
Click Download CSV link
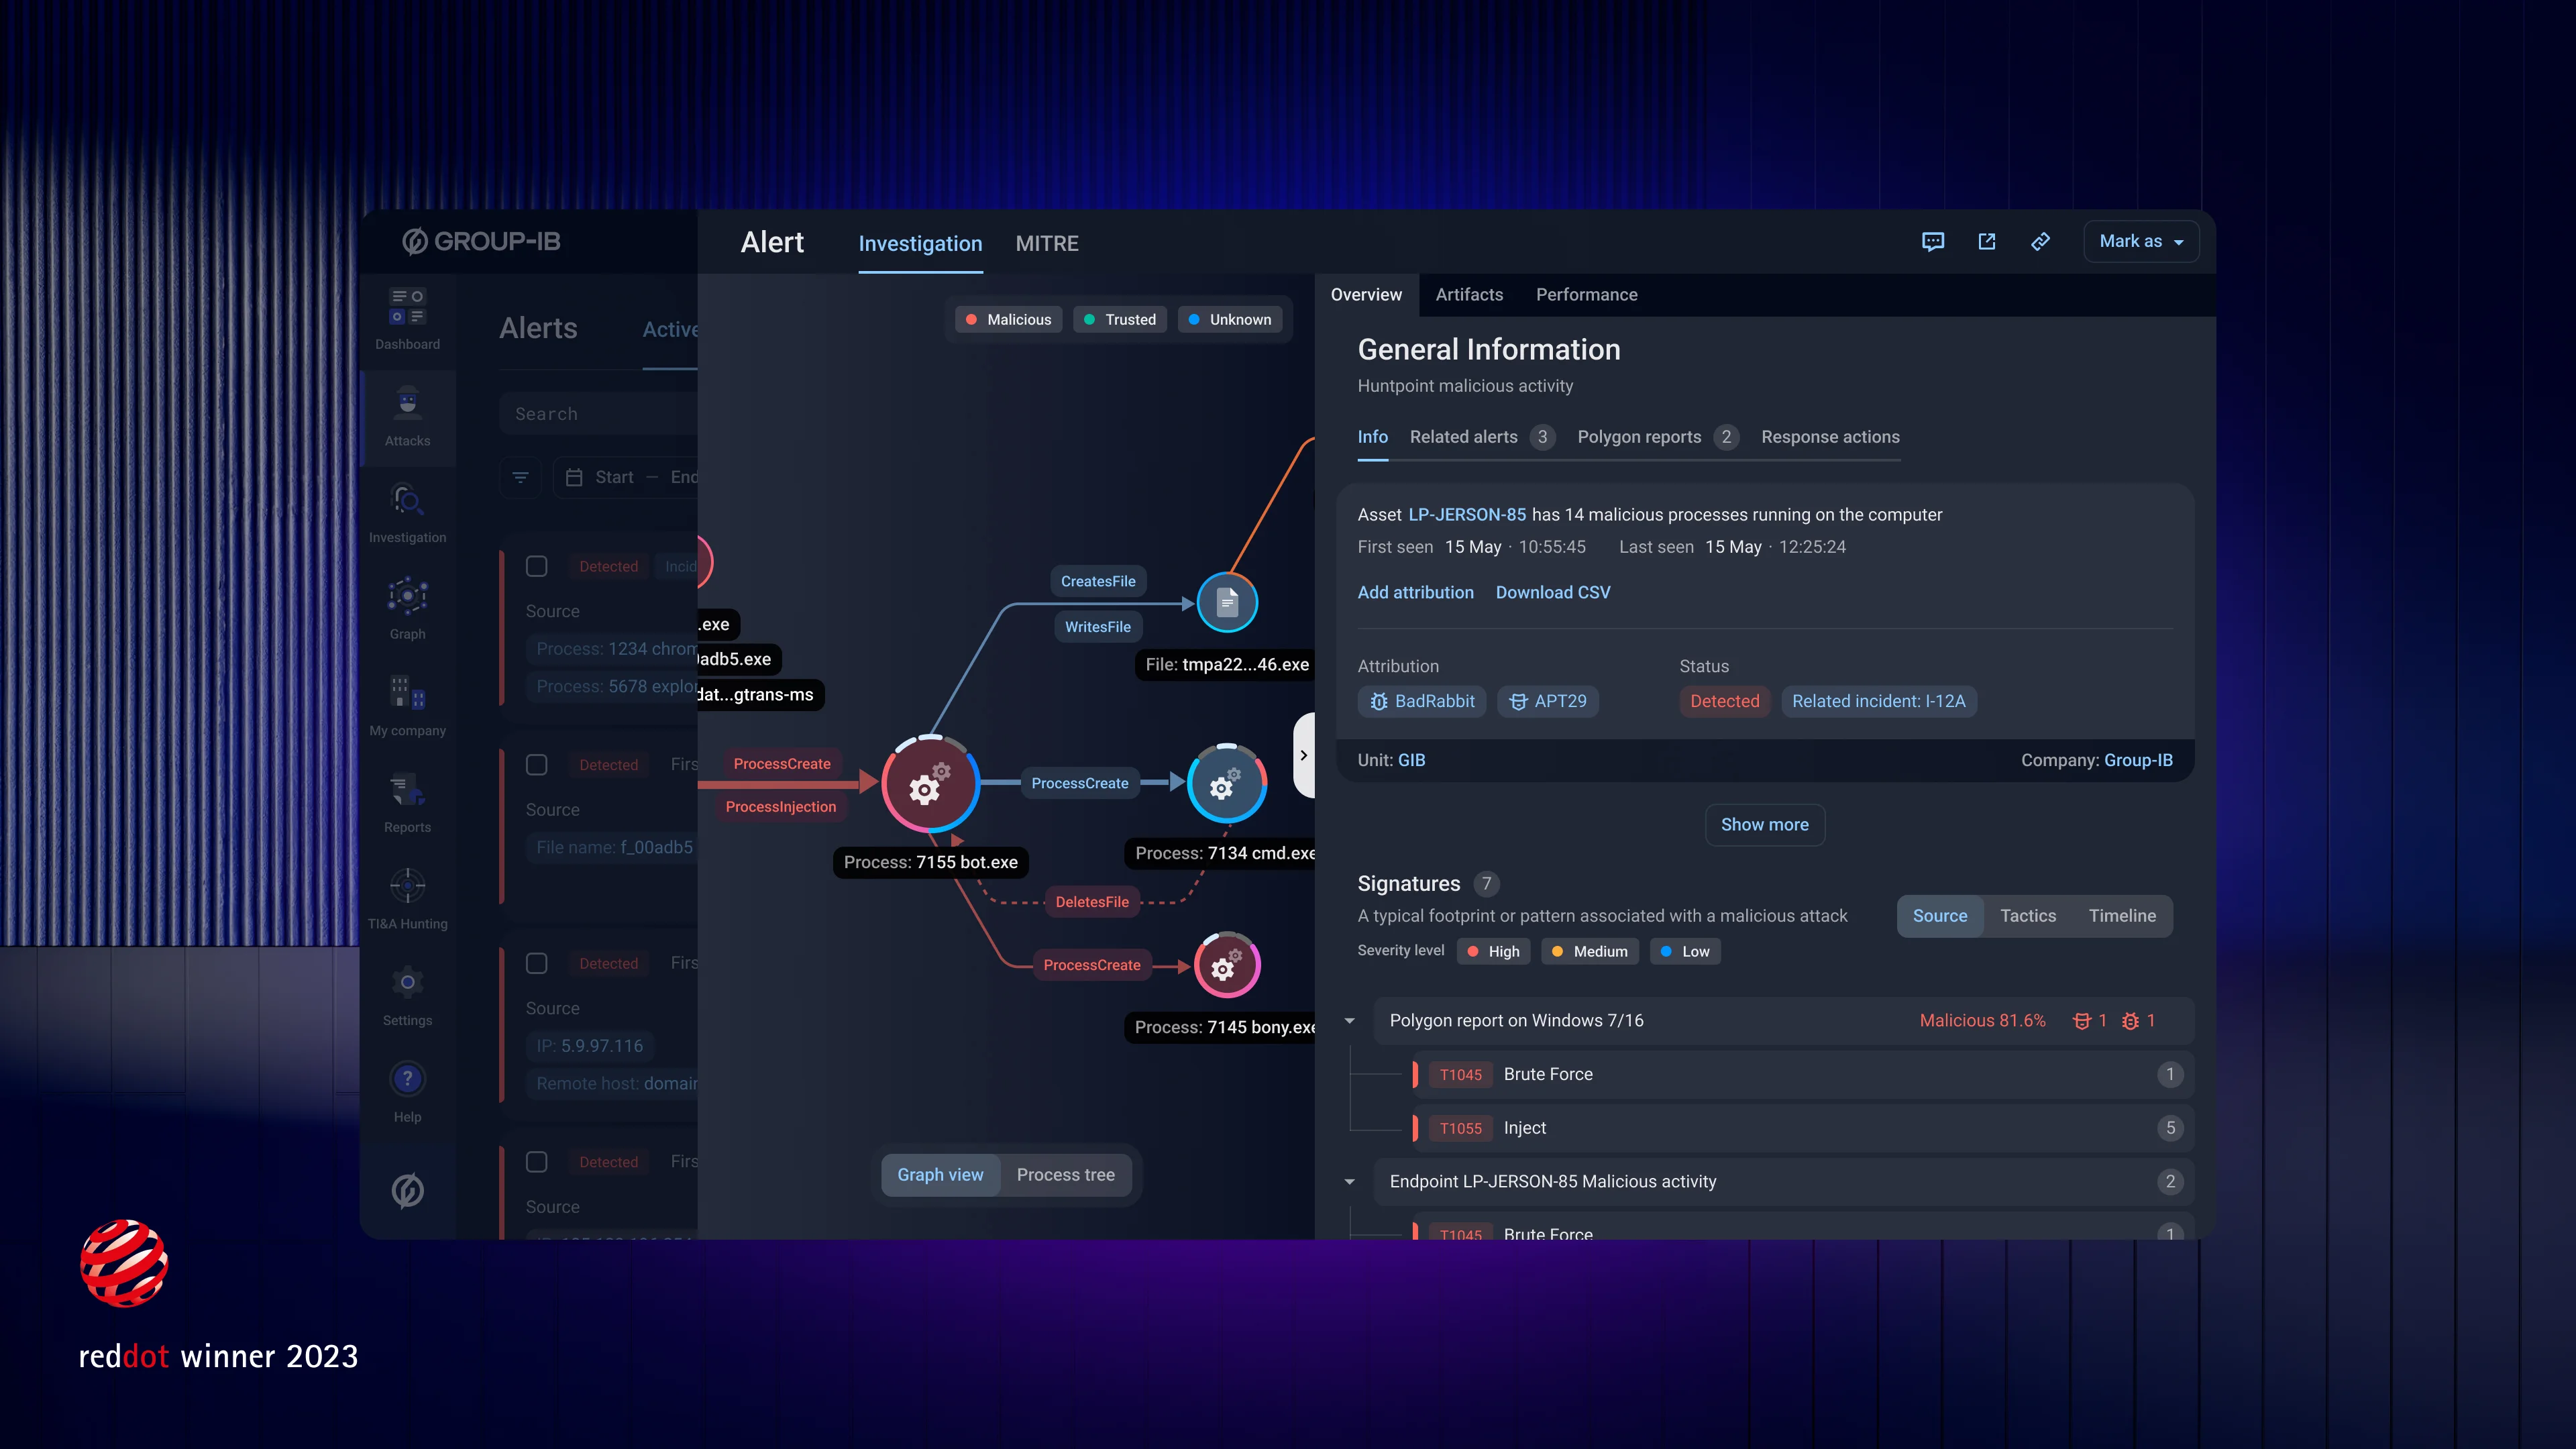[1553, 593]
